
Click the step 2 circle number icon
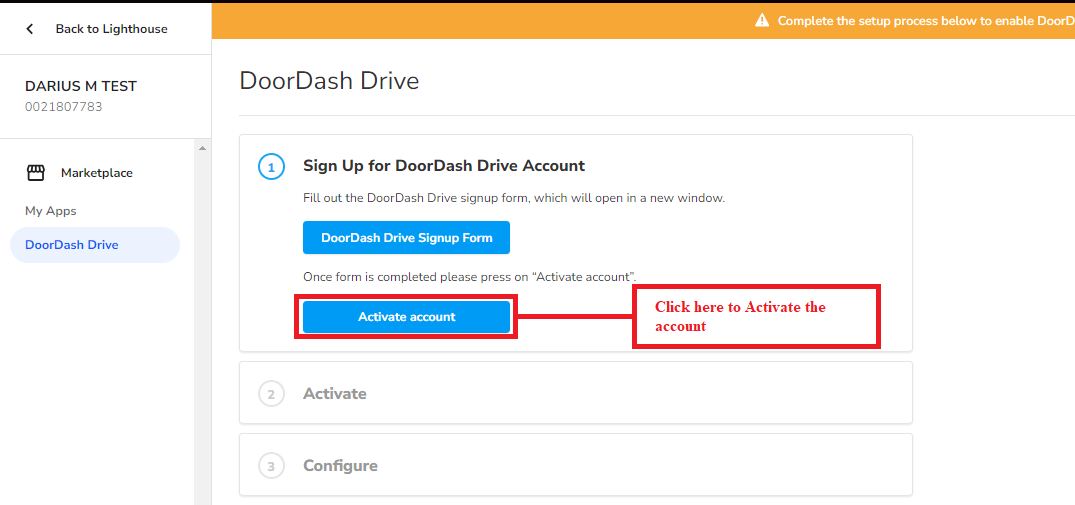click(x=271, y=394)
